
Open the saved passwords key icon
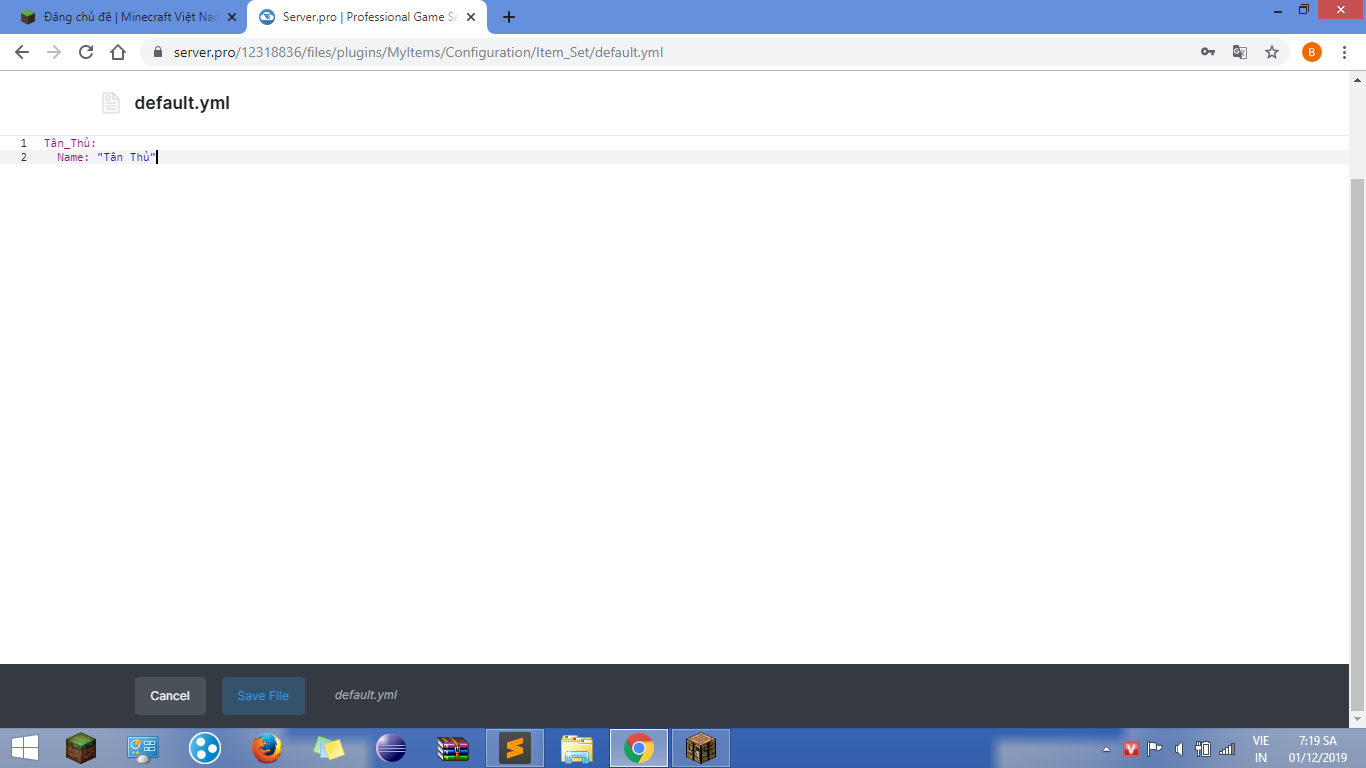[x=1208, y=52]
